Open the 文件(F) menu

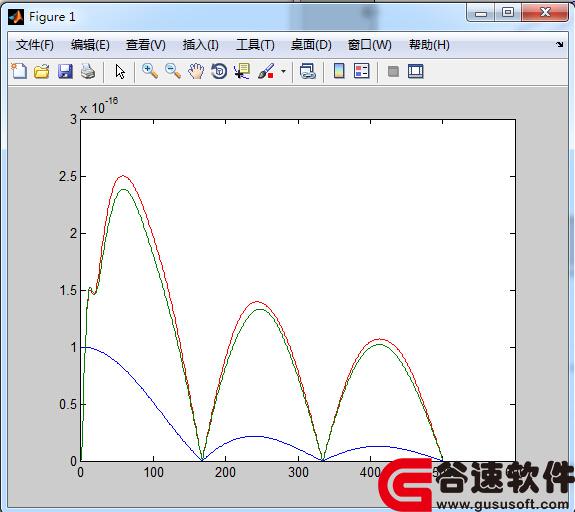point(35,45)
